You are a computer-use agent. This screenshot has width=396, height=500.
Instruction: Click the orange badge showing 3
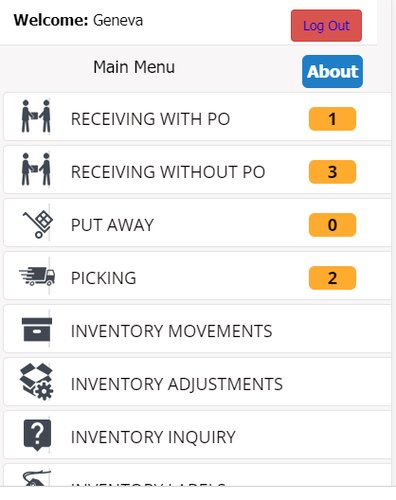(x=332, y=172)
